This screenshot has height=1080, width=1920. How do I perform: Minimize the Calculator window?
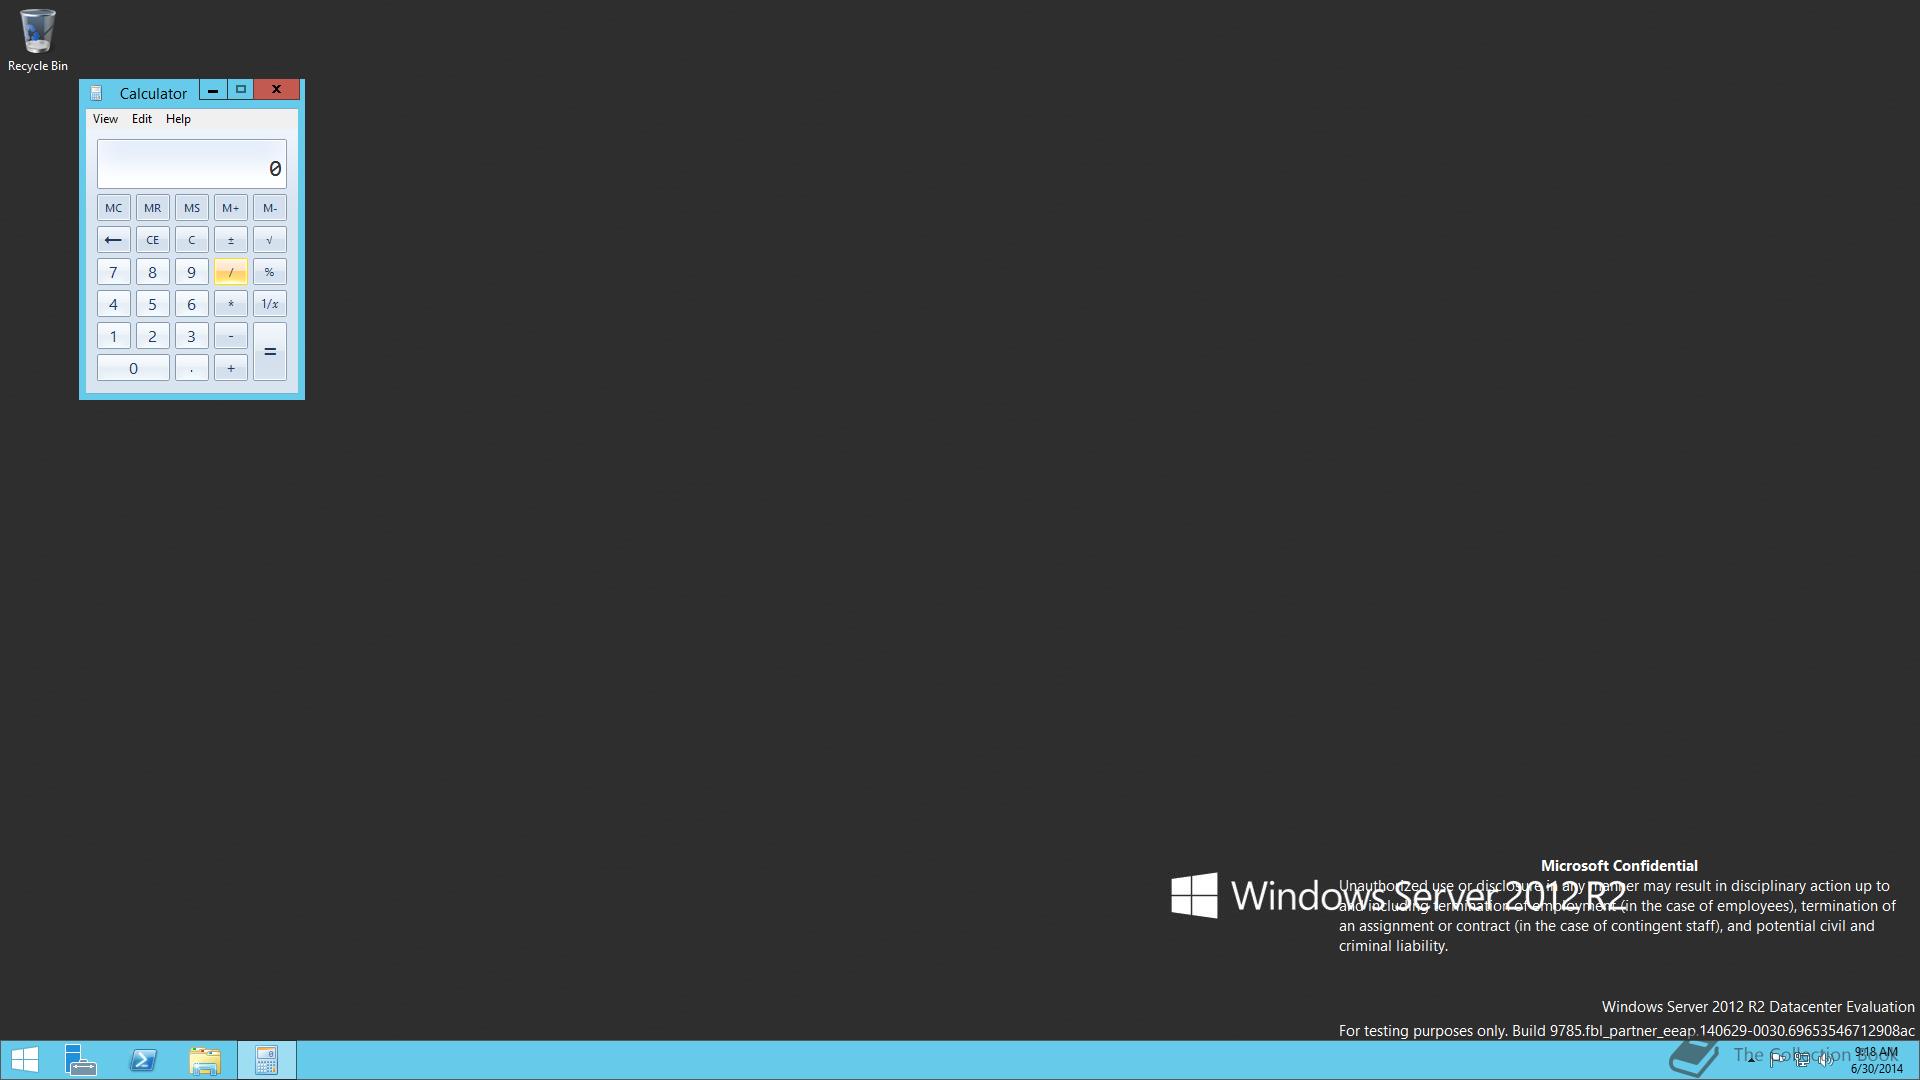click(213, 90)
